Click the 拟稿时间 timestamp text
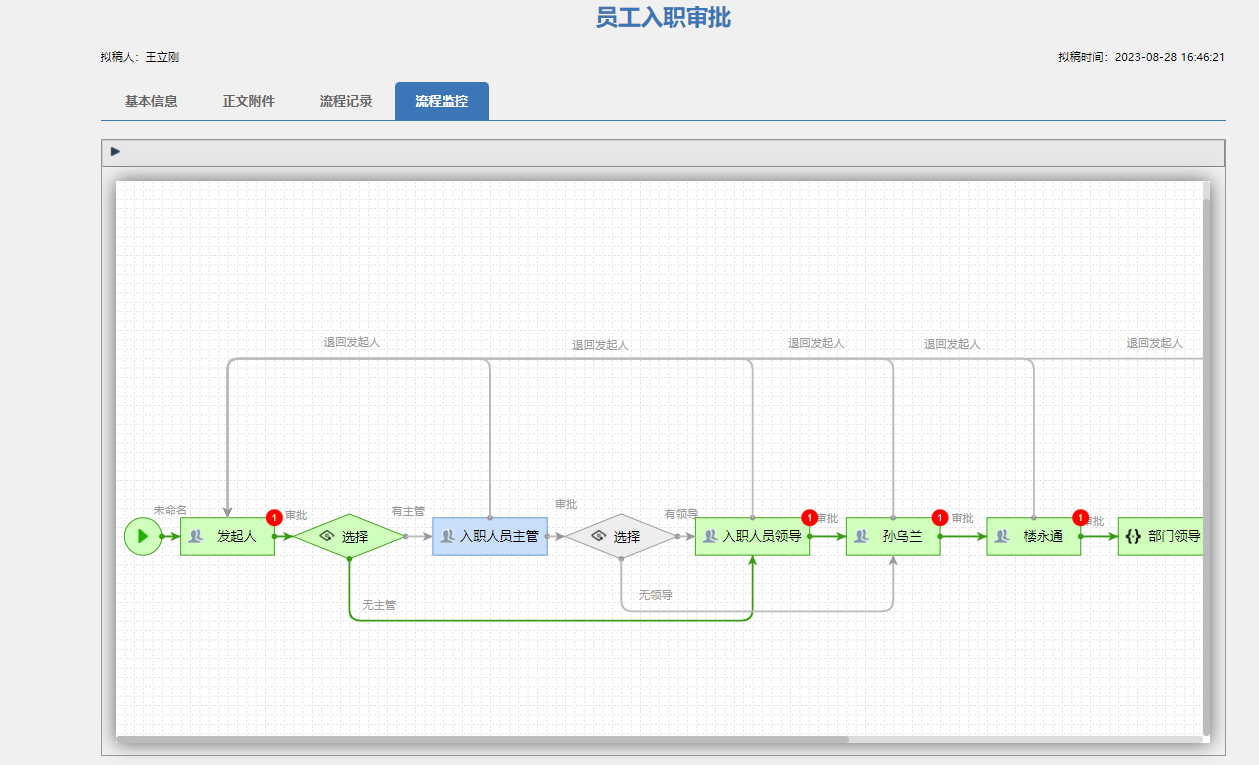This screenshot has width=1259, height=765. (1142, 57)
